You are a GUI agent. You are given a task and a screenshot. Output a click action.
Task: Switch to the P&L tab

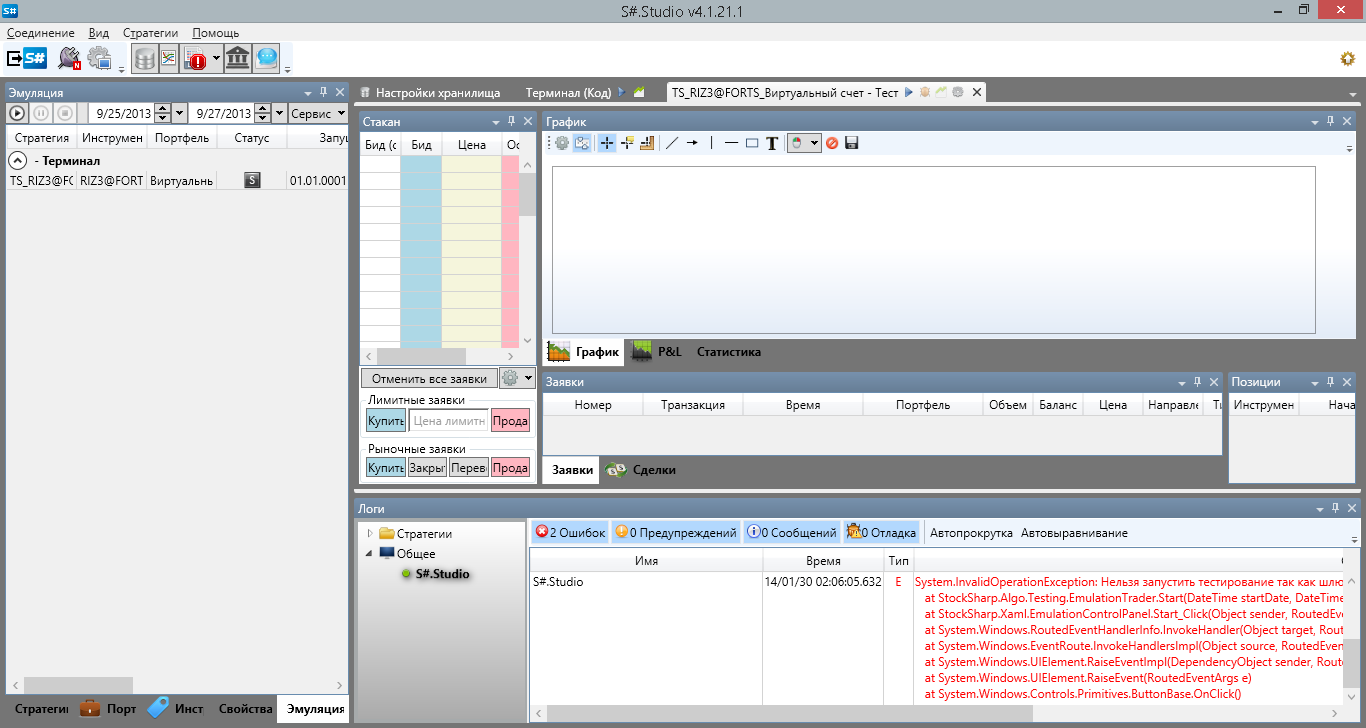coord(669,352)
